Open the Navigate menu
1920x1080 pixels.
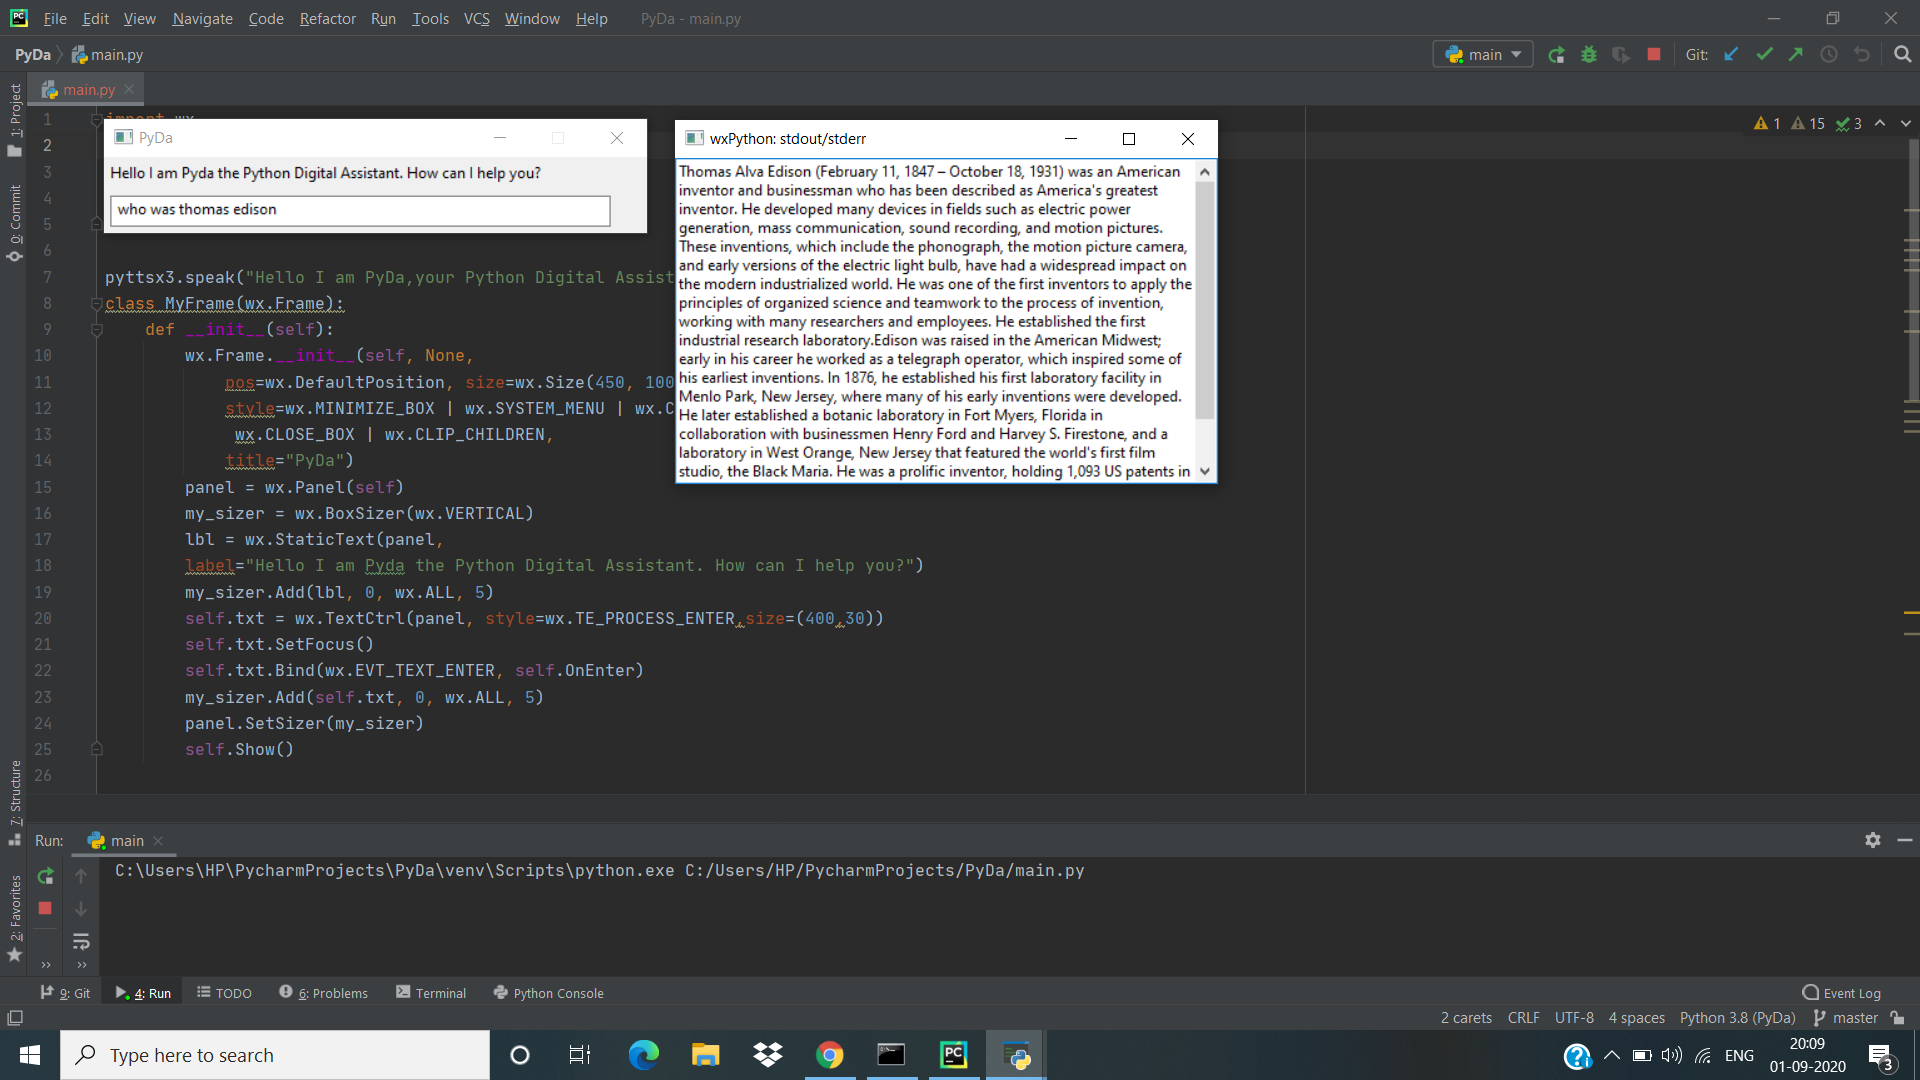[x=202, y=19]
